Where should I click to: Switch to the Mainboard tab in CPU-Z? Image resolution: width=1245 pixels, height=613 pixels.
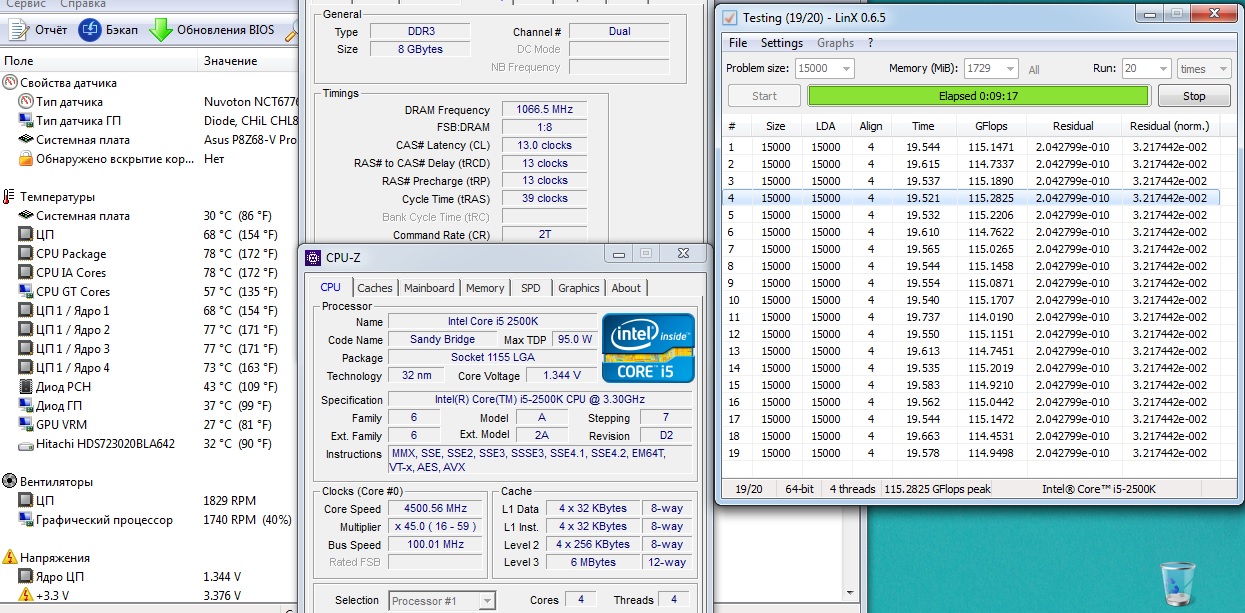coord(428,288)
